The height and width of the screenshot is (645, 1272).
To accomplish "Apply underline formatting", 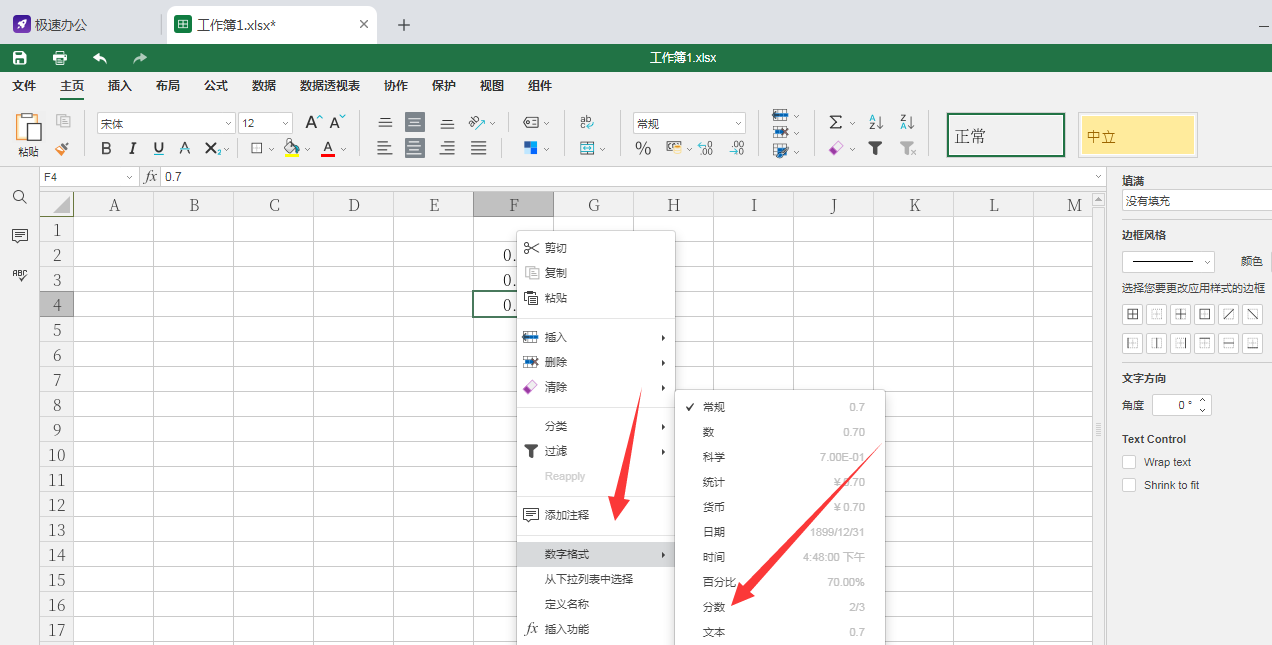I will pyautogui.click(x=158, y=148).
